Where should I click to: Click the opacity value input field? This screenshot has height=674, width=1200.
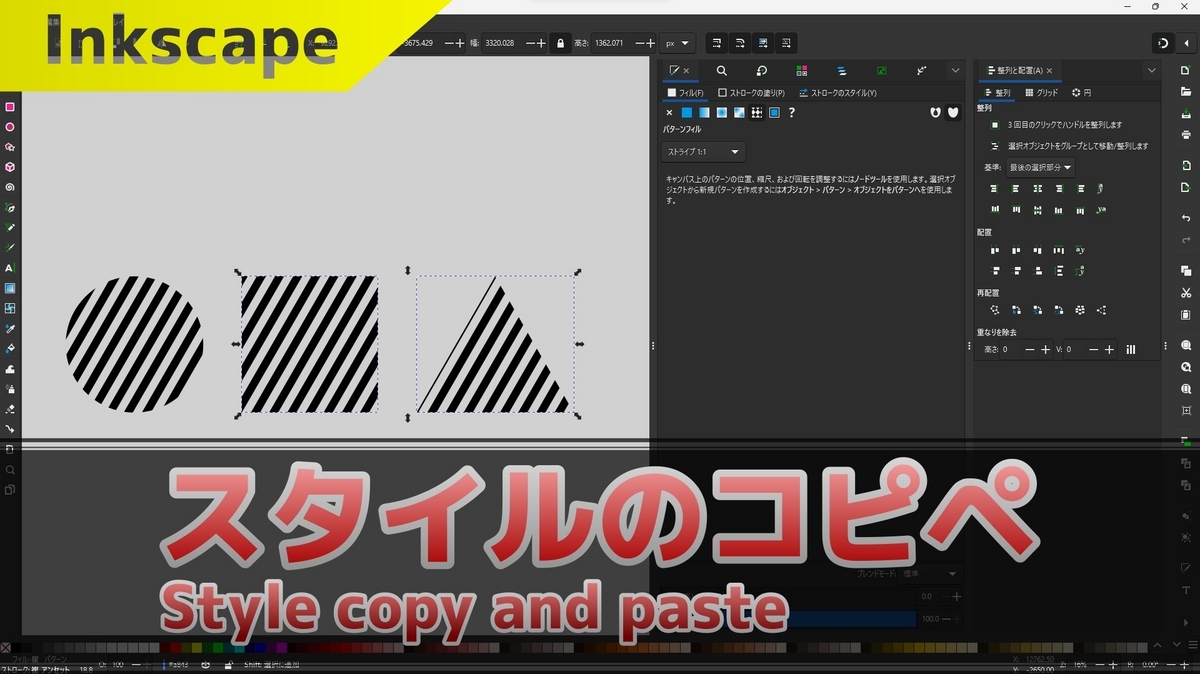930,616
